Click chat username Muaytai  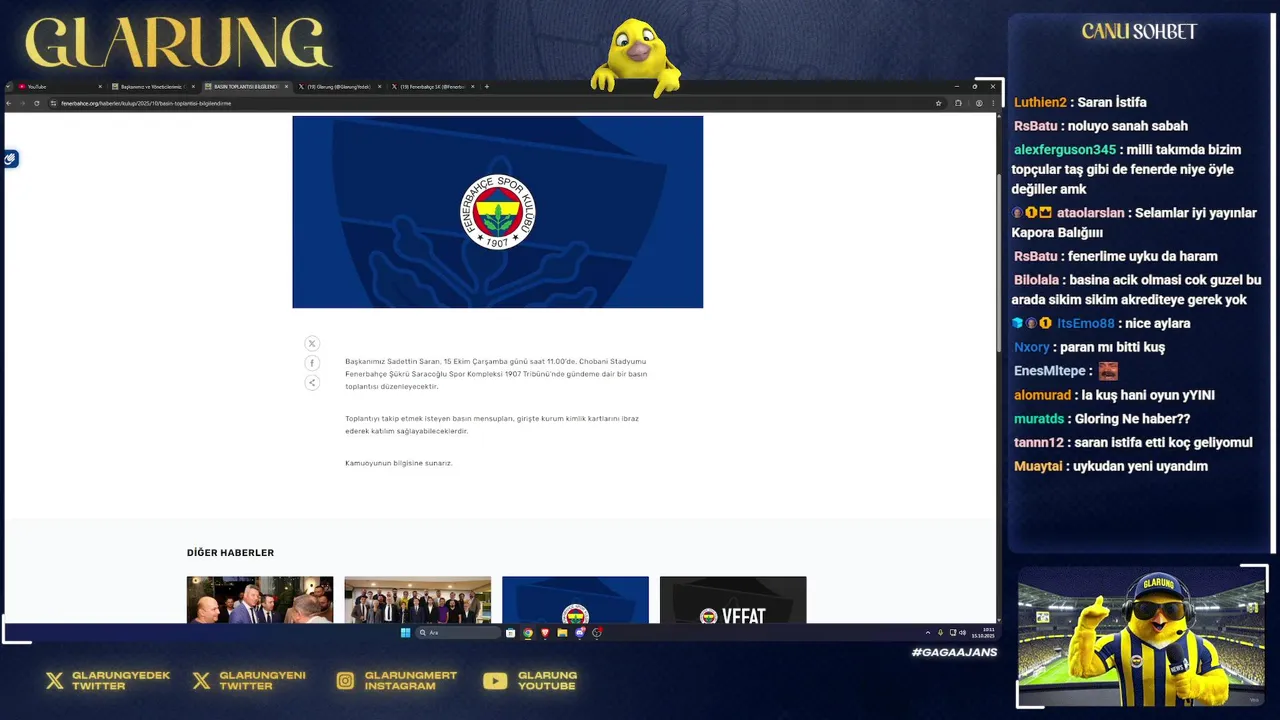(x=1038, y=466)
